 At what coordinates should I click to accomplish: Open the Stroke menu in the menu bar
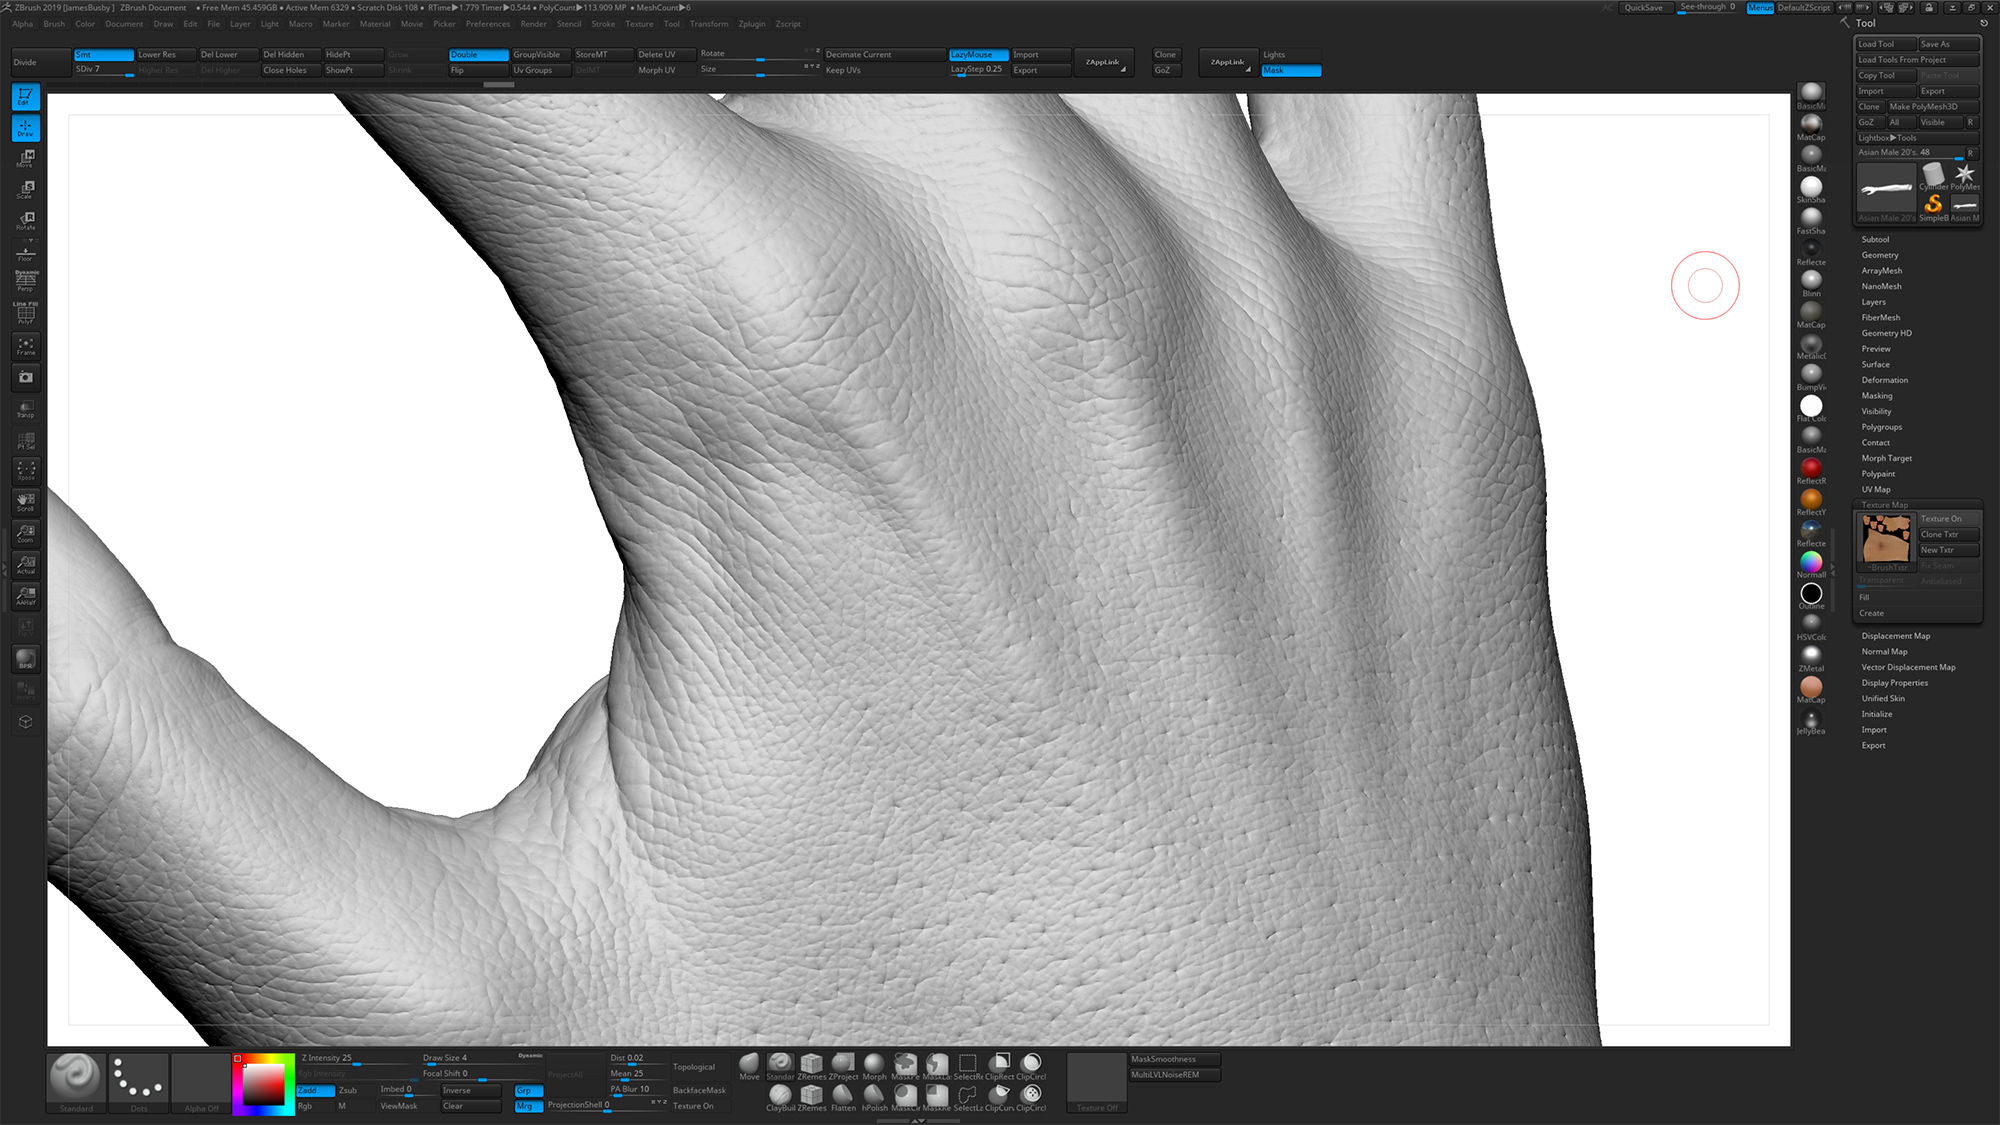click(603, 24)
